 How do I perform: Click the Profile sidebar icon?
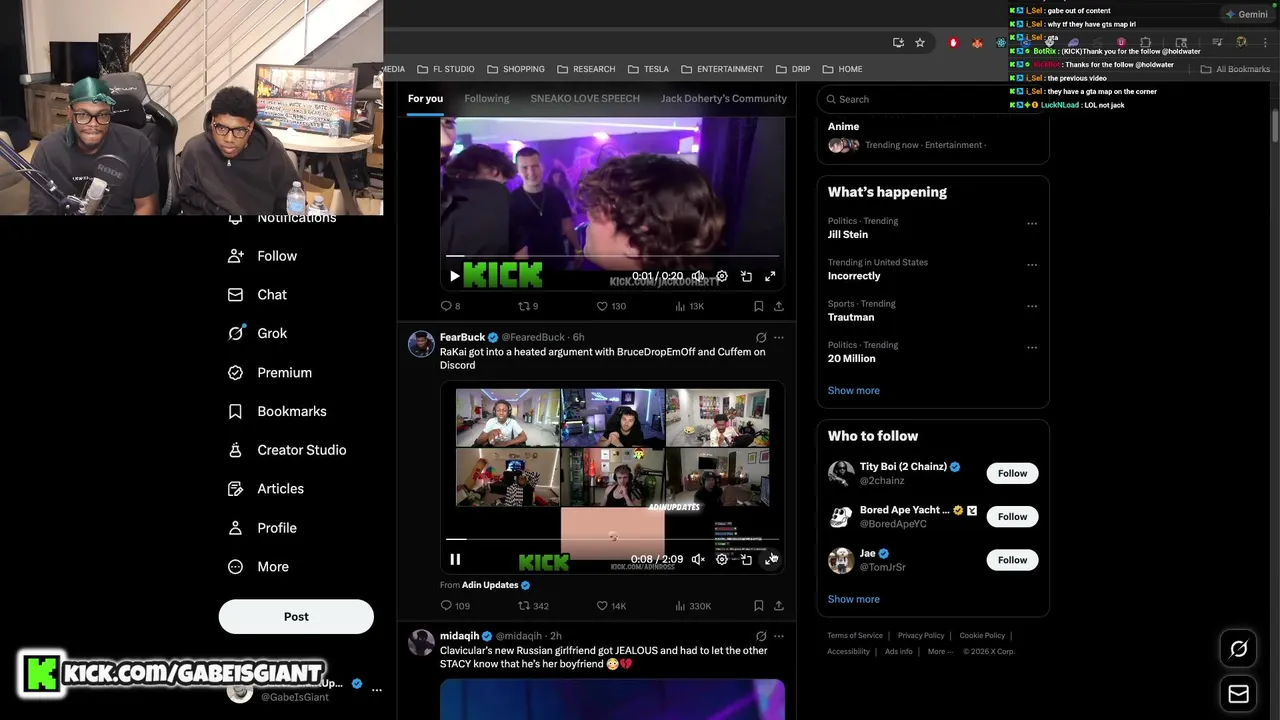[x=236, y=528]
